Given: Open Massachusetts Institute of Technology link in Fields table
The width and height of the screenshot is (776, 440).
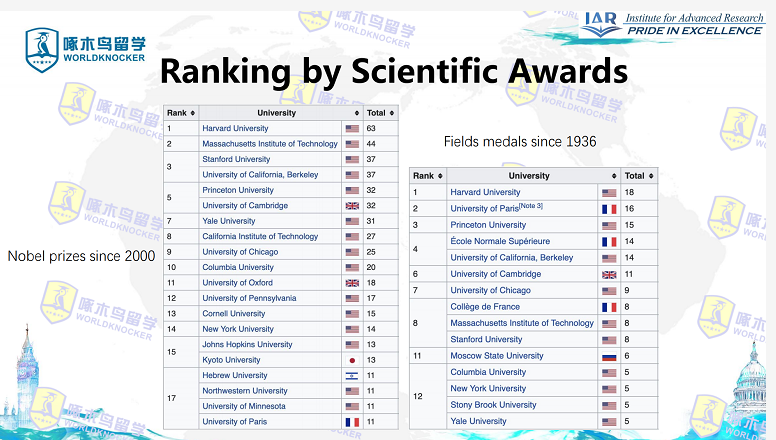Looking at the screenshot, I should (522, 323).
